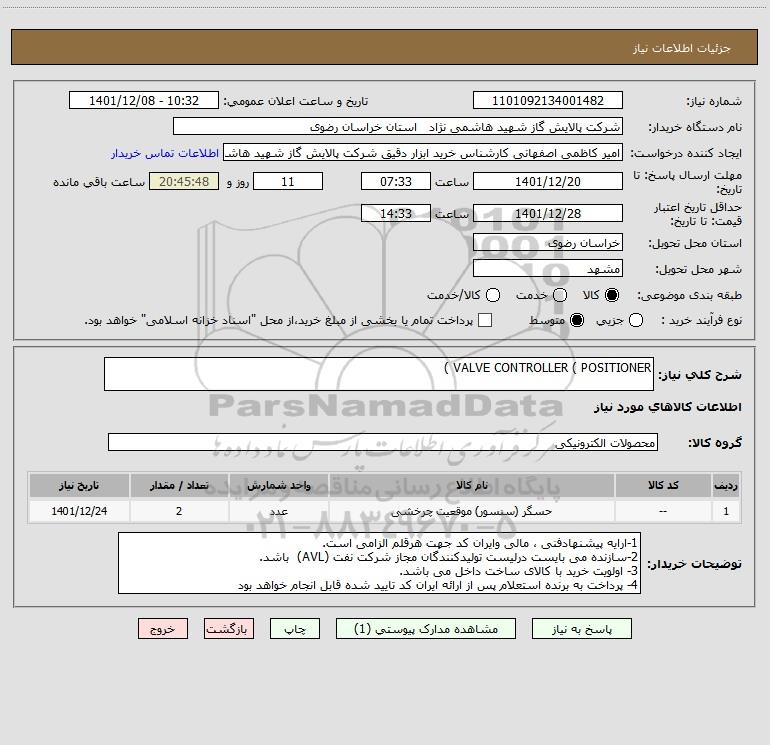770x745 pixels.
Task: Click the need date cell 1401/12/24
Action: (x=79, y=511)
